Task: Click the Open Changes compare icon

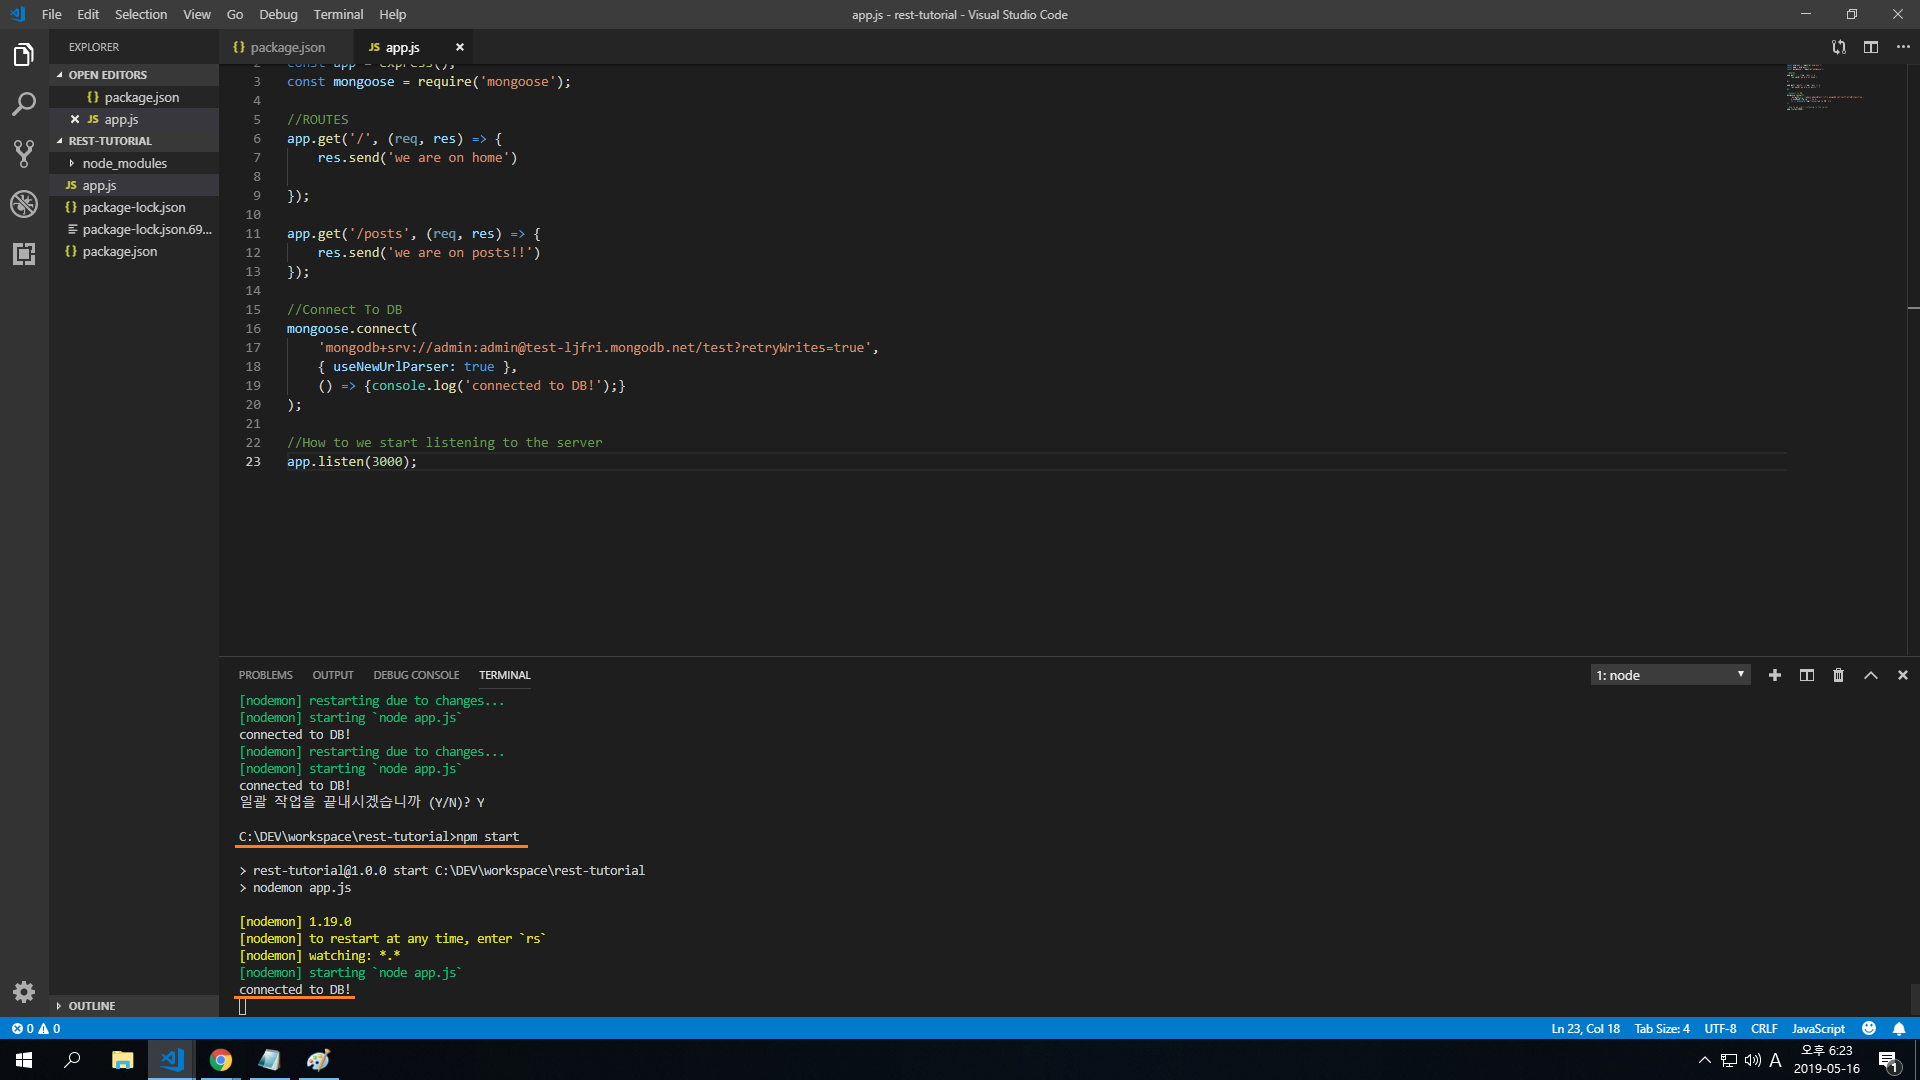Action: click(1838, 47)
